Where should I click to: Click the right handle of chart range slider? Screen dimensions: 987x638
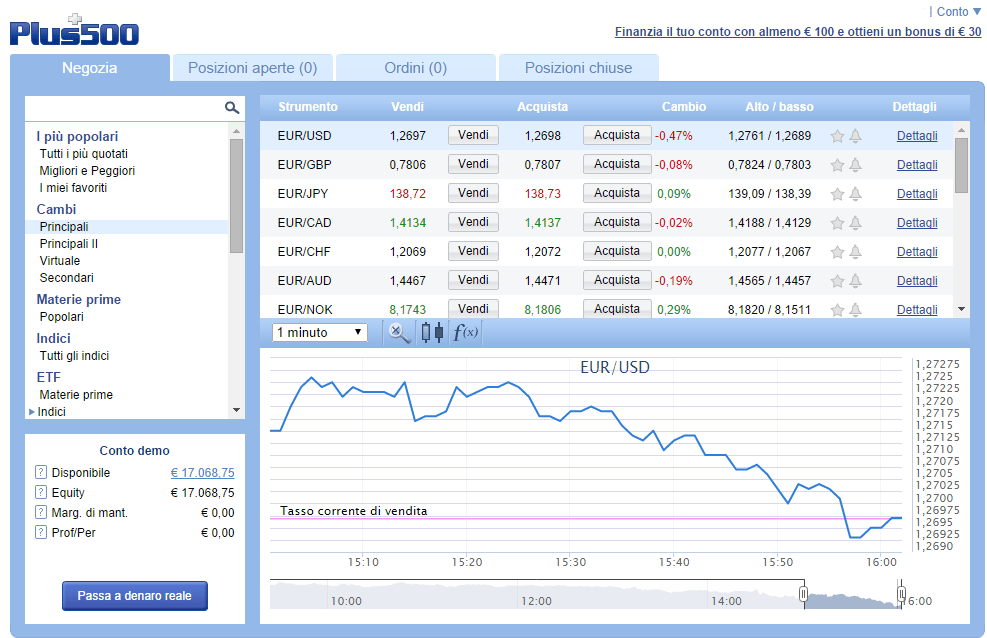(901, 593)
